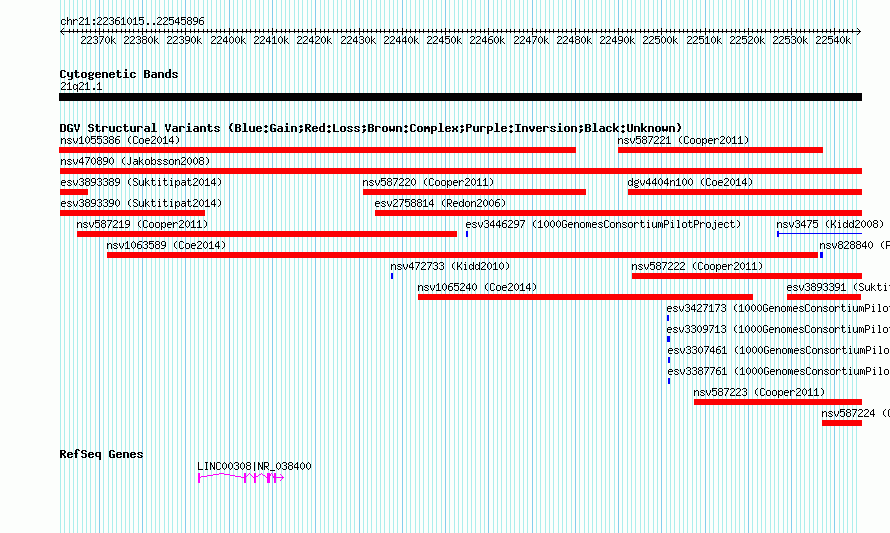Select nsv472733 (Kidd2010) label
This screenshot has width=890, height=533.
tap(450, 266)
